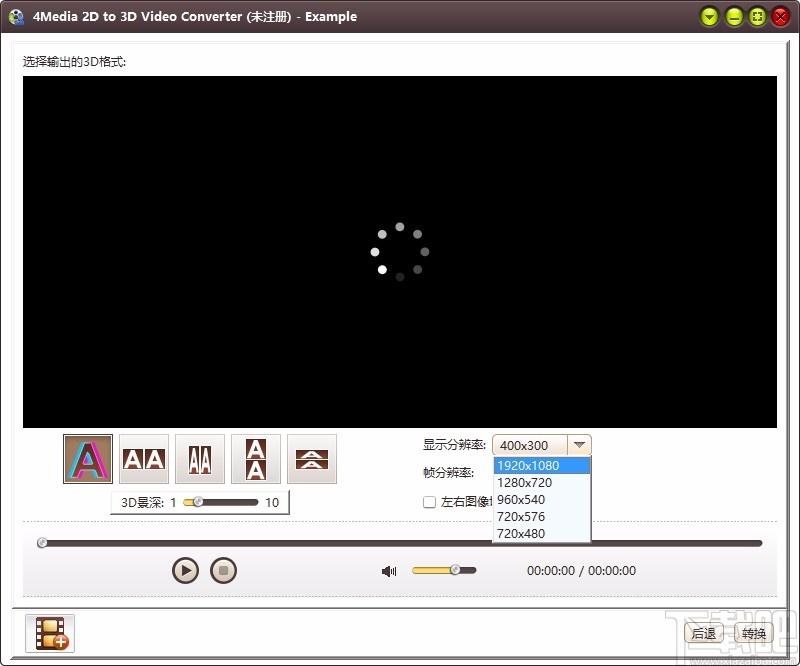Viewport: 800px width, 666px height.
Task: Click the 选择输出的3D格式 heading
Action: (74, 62)
